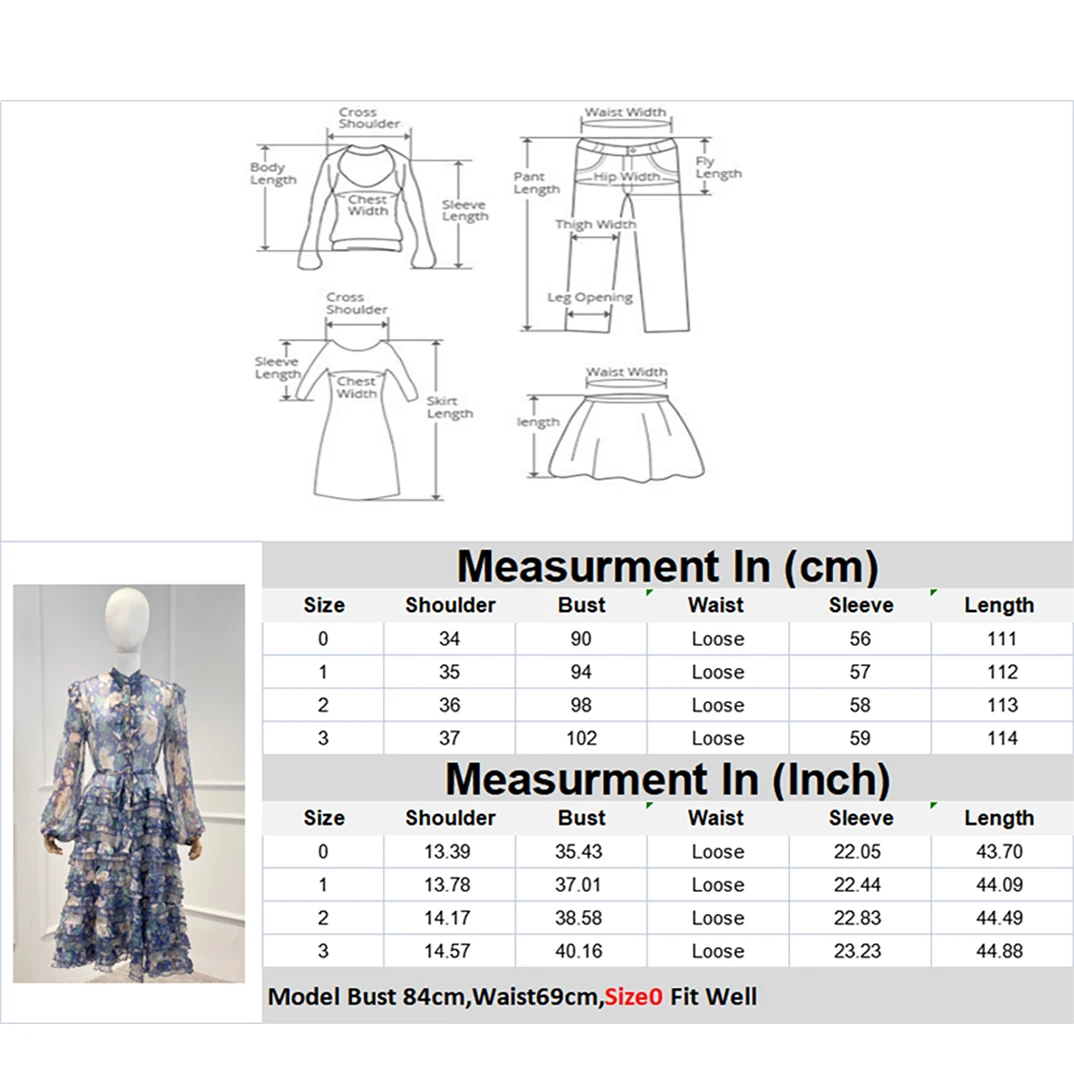Select sleeve value 23.23 in inch table

click(858, 951)
